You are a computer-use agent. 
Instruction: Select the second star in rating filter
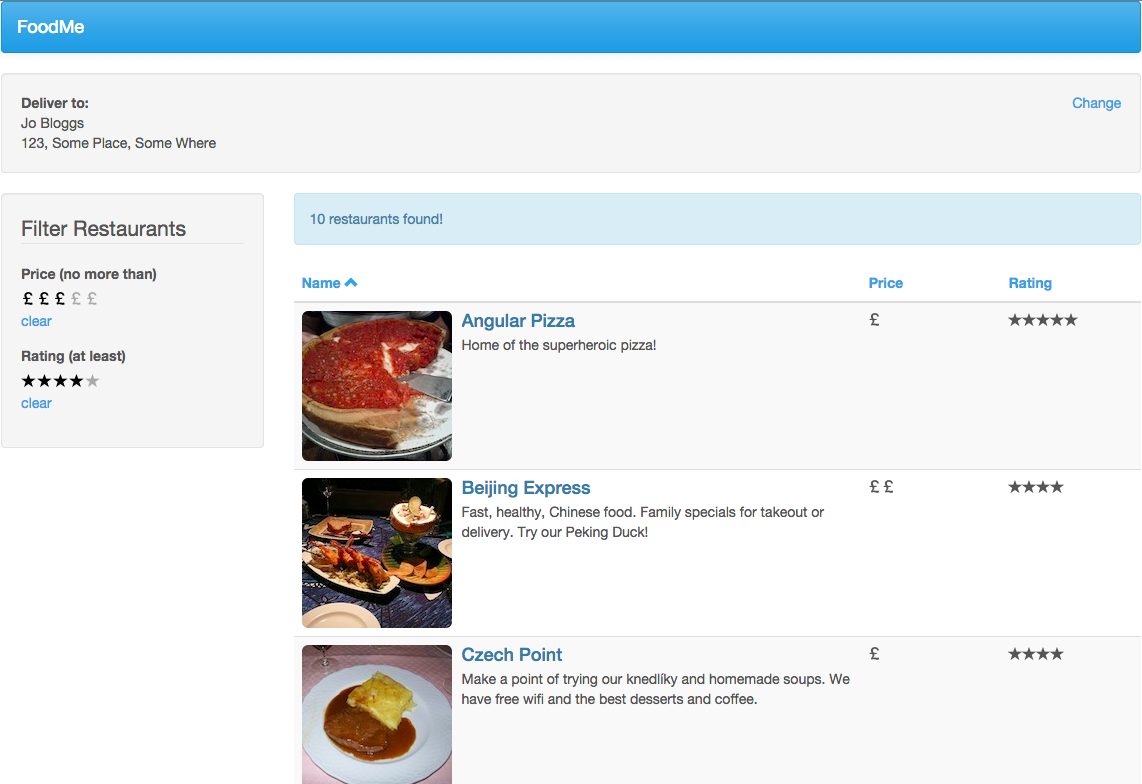44,380
